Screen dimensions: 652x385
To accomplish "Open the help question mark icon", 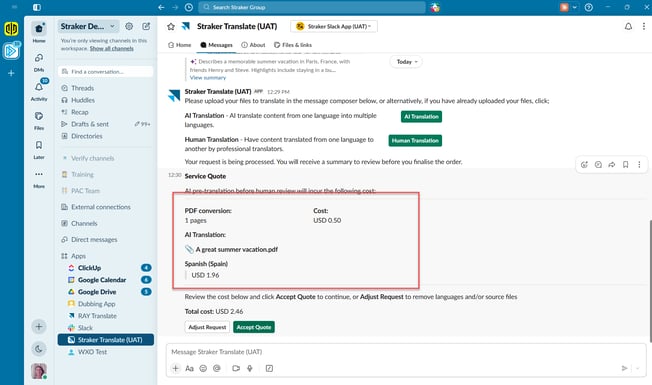I will coord(588,7).
